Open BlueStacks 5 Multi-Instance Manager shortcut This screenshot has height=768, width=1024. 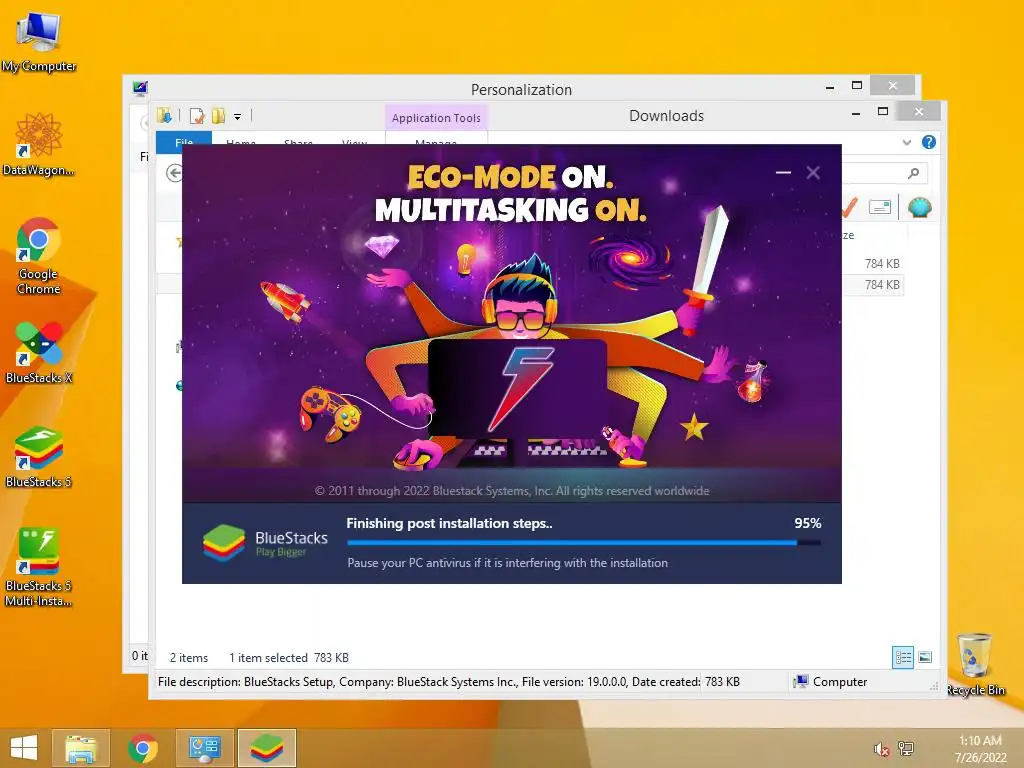pyautogui.click(x=39, y=567)
